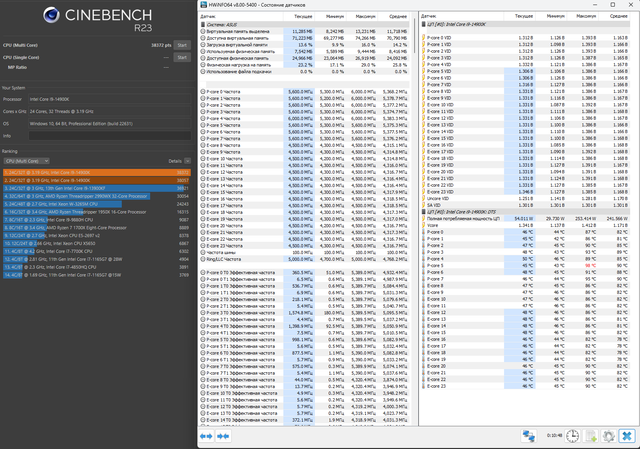Open the CPU (Multi Core) ranking dropdown

27,161
